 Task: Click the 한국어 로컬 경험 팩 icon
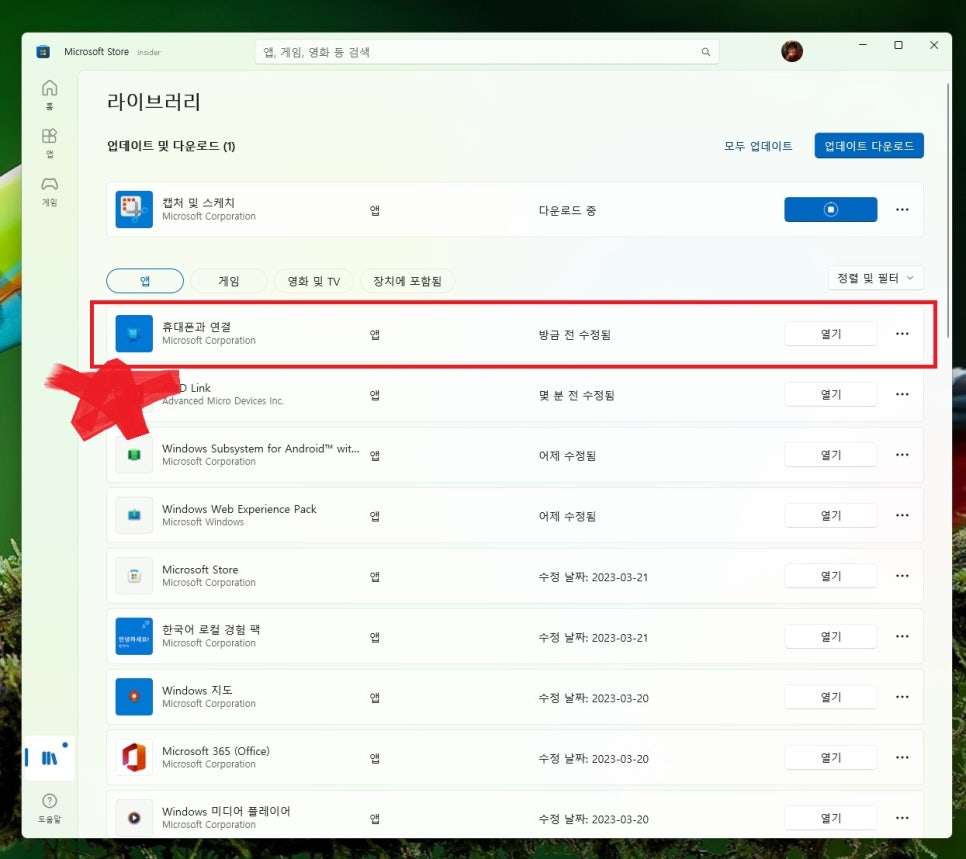point(134,636)
